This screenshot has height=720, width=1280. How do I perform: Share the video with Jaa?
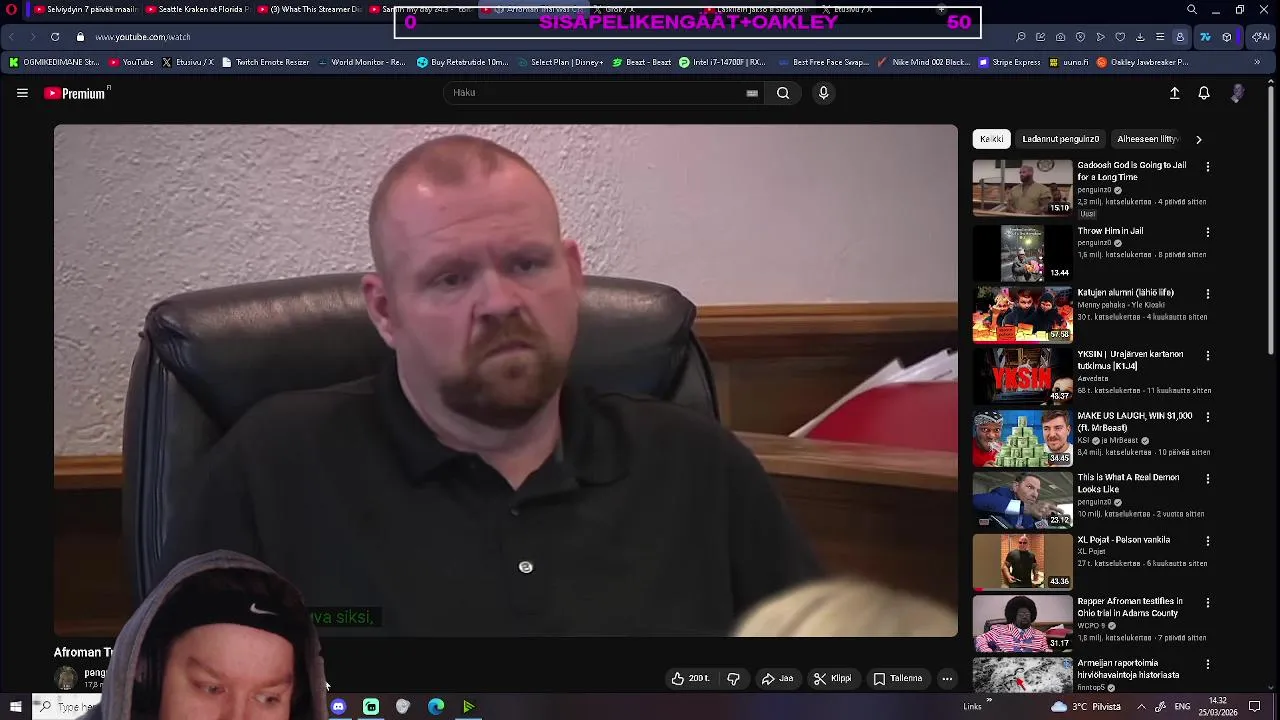(777, 678)
